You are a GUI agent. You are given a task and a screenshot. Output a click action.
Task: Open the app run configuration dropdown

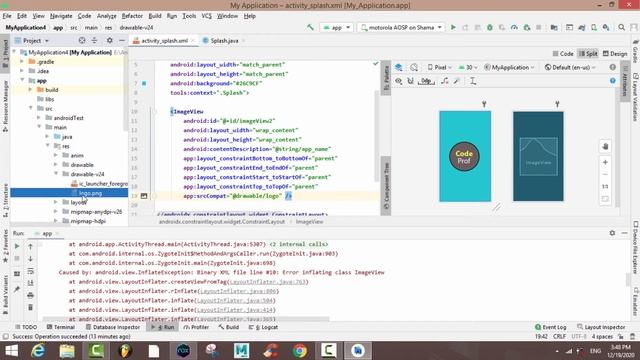click(x=337, y=27)
